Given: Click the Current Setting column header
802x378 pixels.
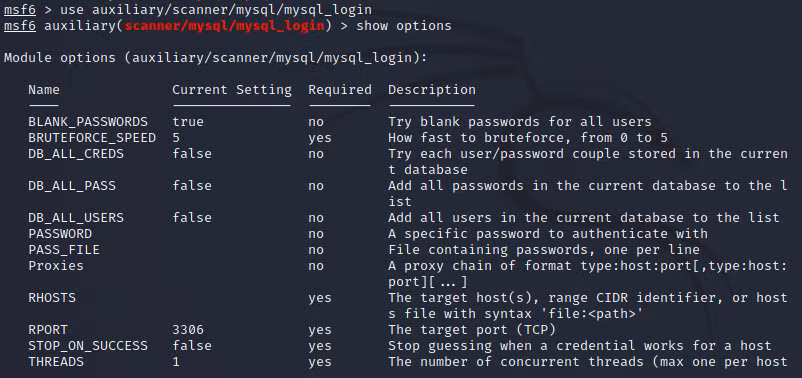Looking at the screenshot, I should click(x=232, y=90).
